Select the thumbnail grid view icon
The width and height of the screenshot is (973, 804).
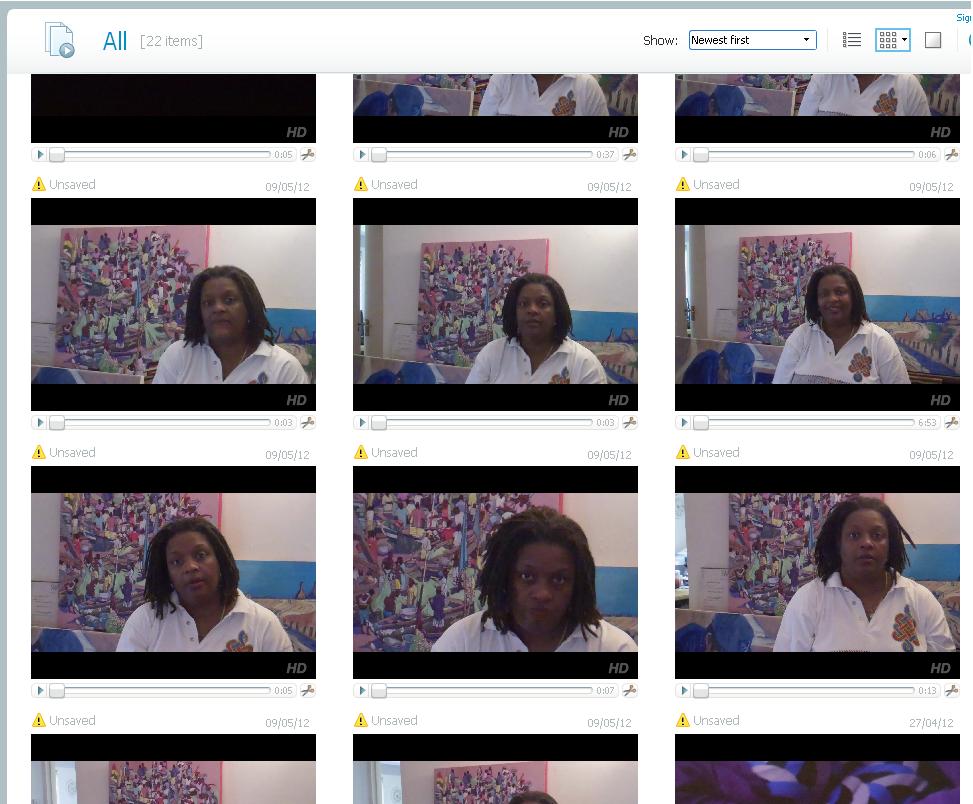click(887, 40)
